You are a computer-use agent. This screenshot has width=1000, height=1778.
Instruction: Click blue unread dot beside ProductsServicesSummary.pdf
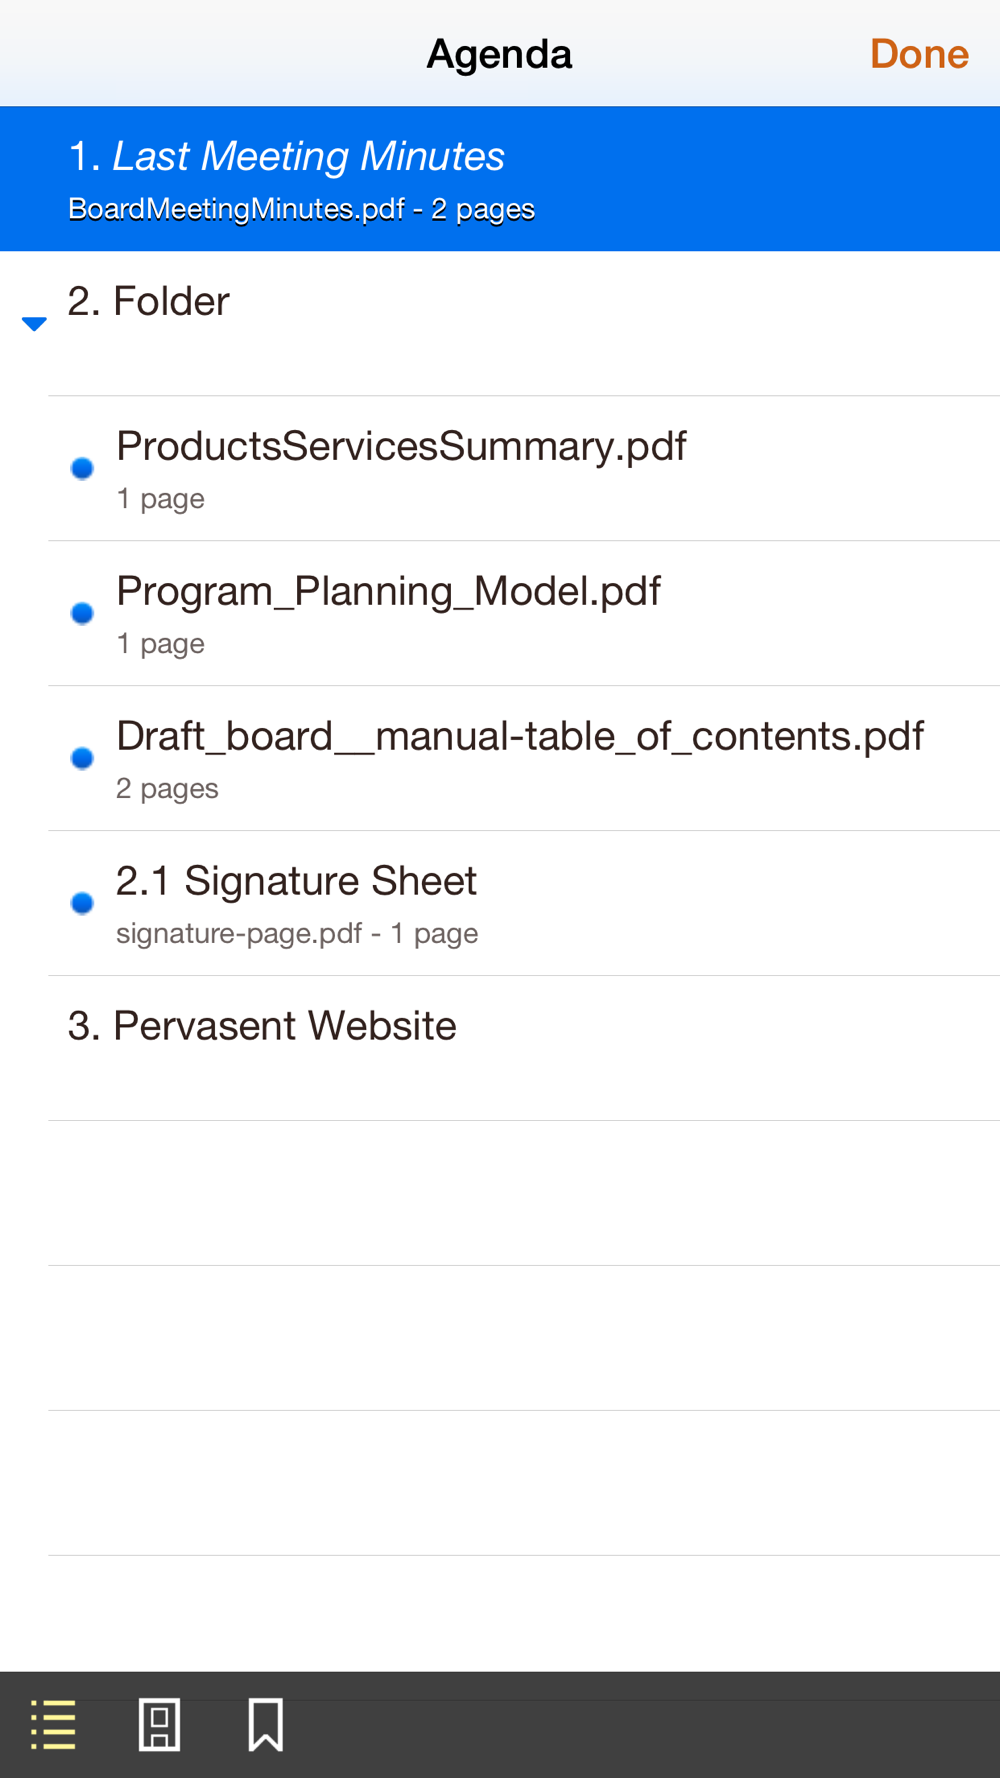tap(83, 468)
